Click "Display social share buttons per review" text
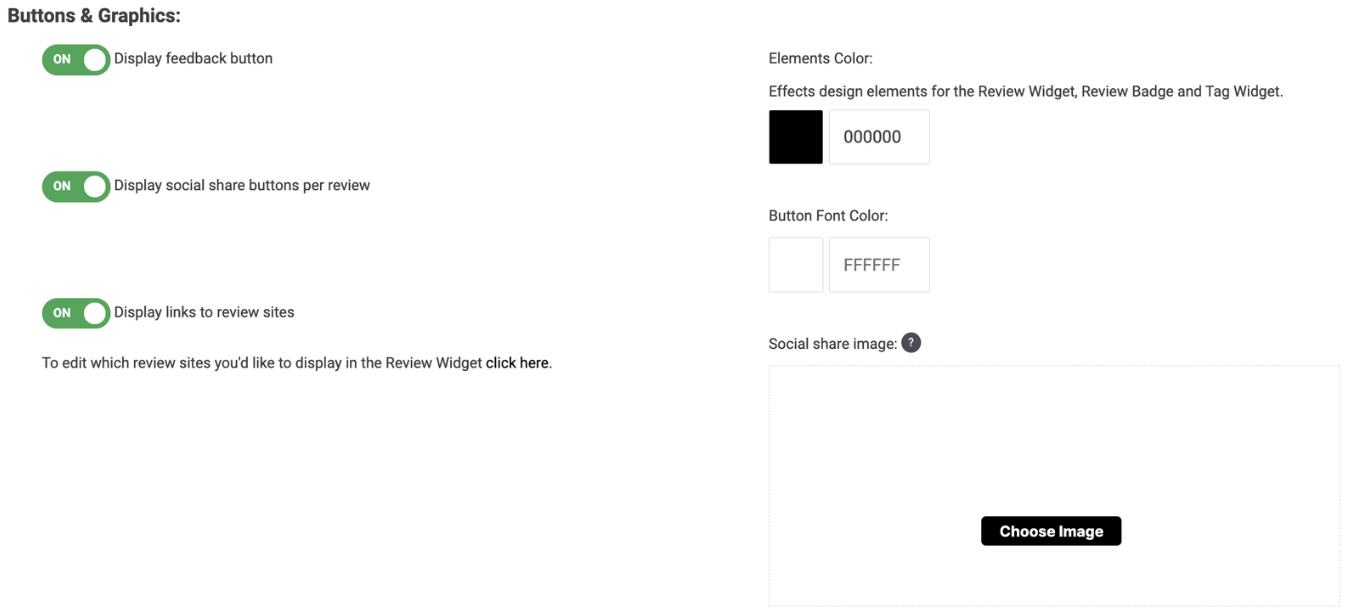Viewport: 1348px width, 616px height. pos(242,186)
